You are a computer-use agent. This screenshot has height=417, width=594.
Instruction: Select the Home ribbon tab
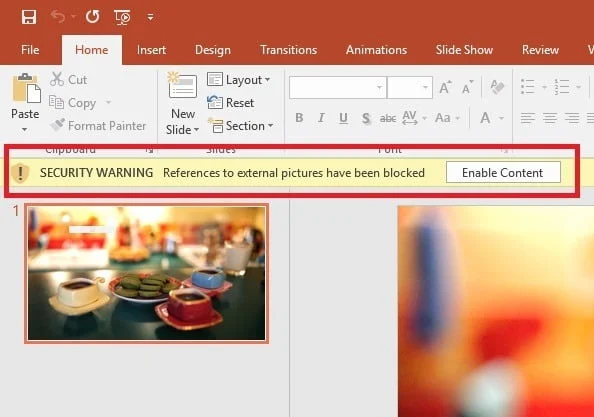[x=92, y=50]
